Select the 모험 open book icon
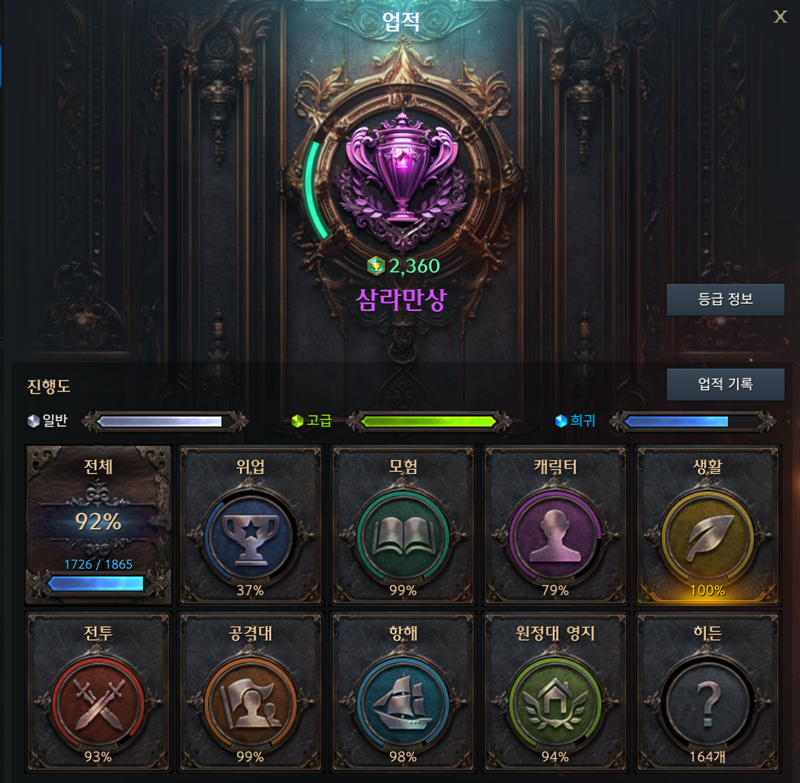 tap(403, 537)
